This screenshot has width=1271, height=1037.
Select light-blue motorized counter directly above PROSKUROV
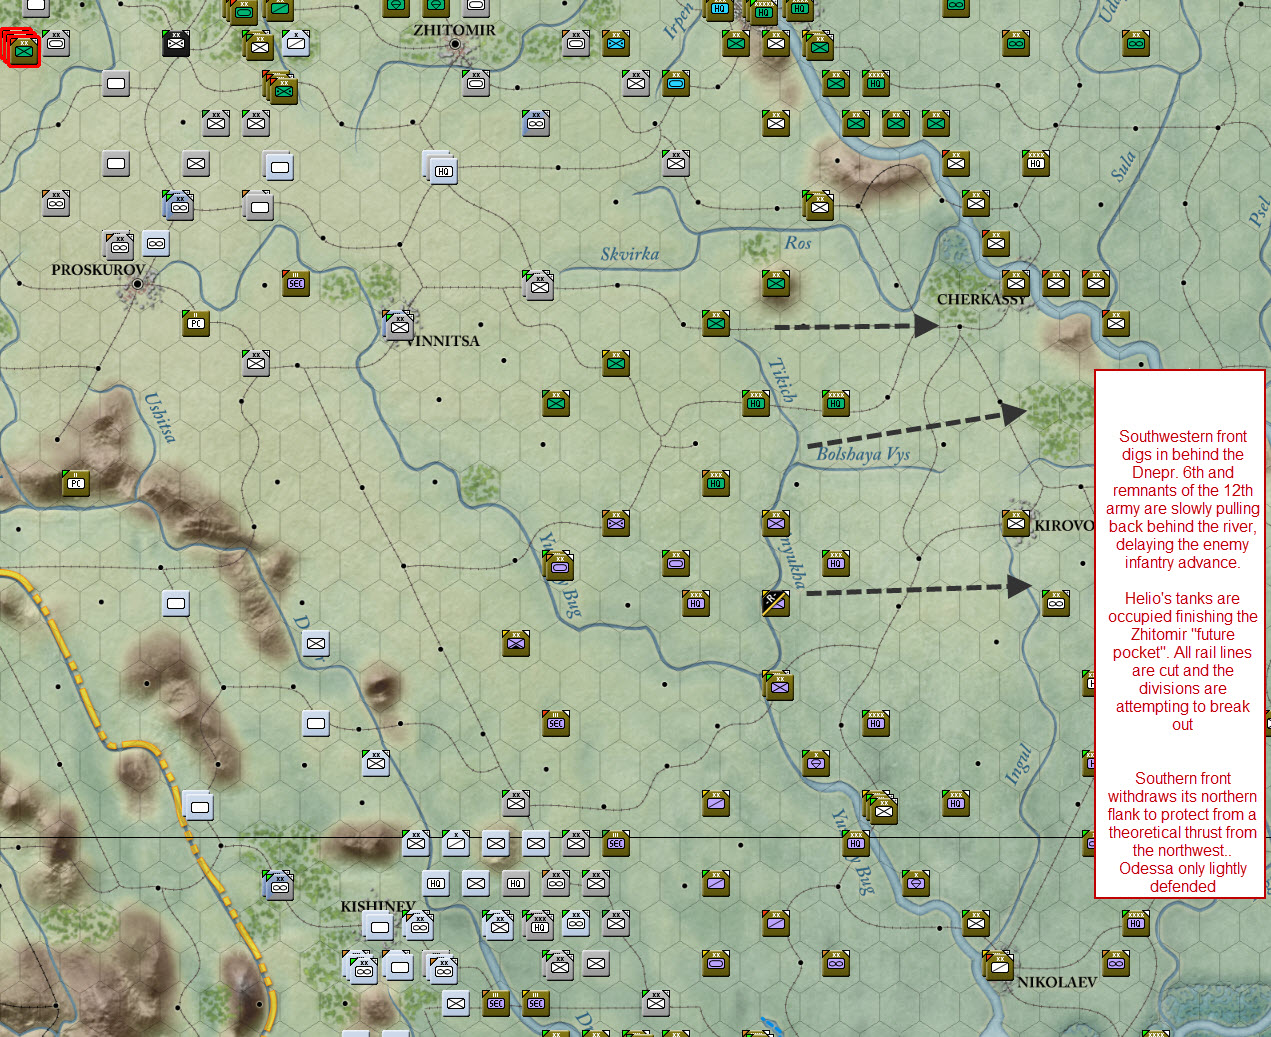[156, 243]
